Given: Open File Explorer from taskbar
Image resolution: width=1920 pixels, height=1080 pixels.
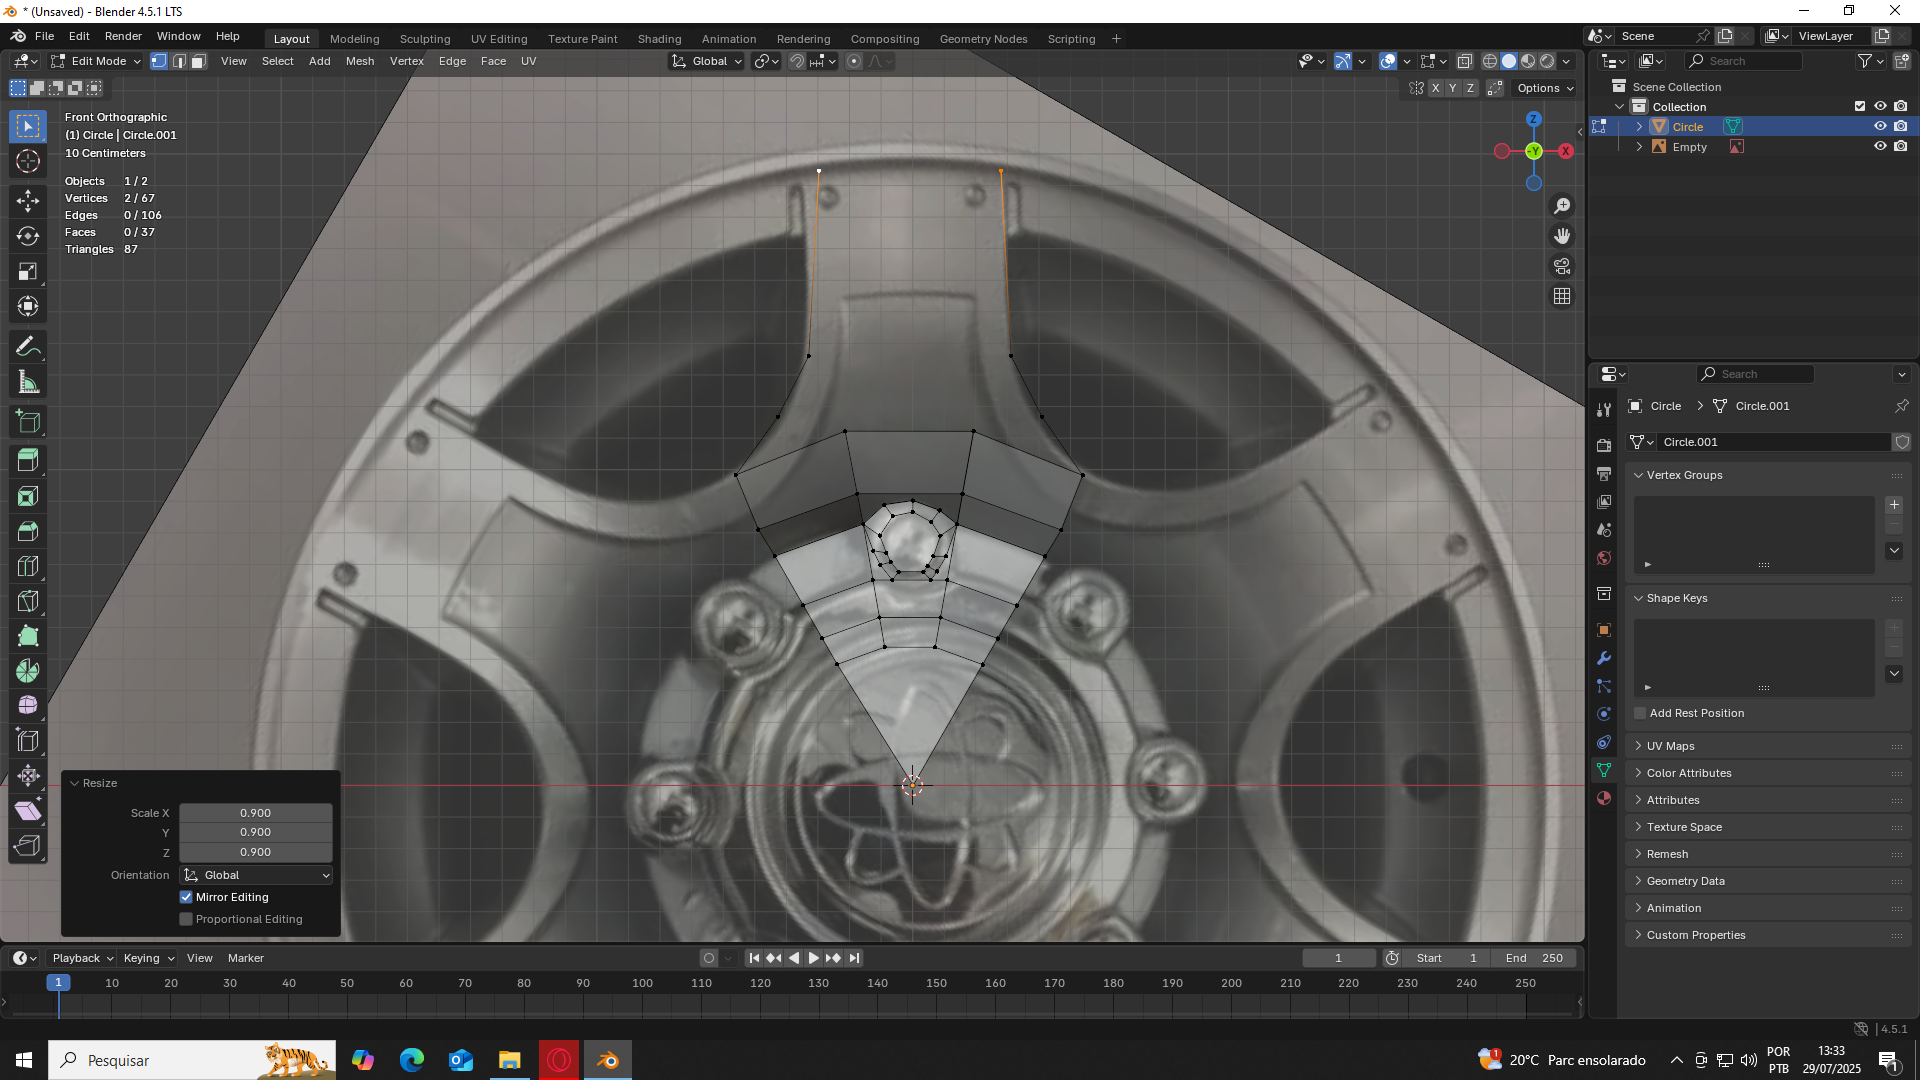Looking at the screenshot, I should click(x=510, y=1060).
